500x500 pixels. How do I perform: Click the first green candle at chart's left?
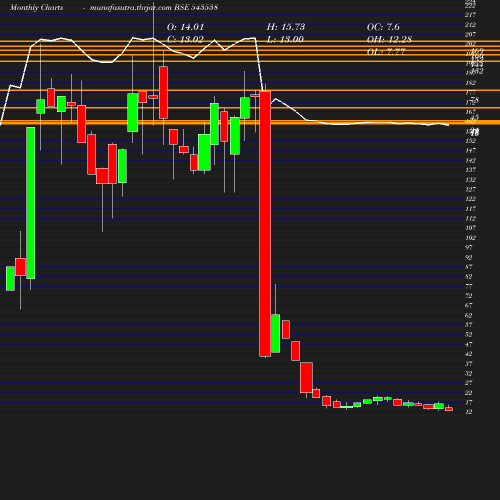pos(10,278)
